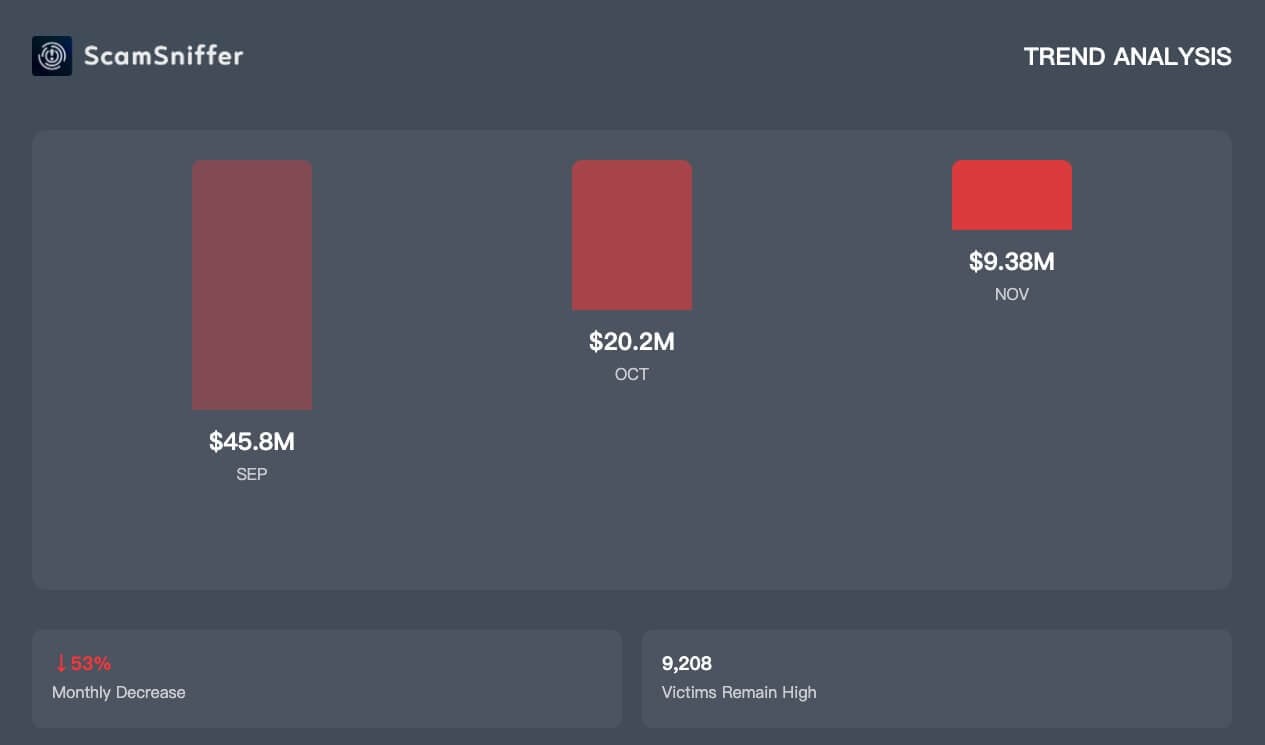This screenshot has width=1265, height=745.
Task: Click the 53% decrease figure
Action: pos(90,663)
